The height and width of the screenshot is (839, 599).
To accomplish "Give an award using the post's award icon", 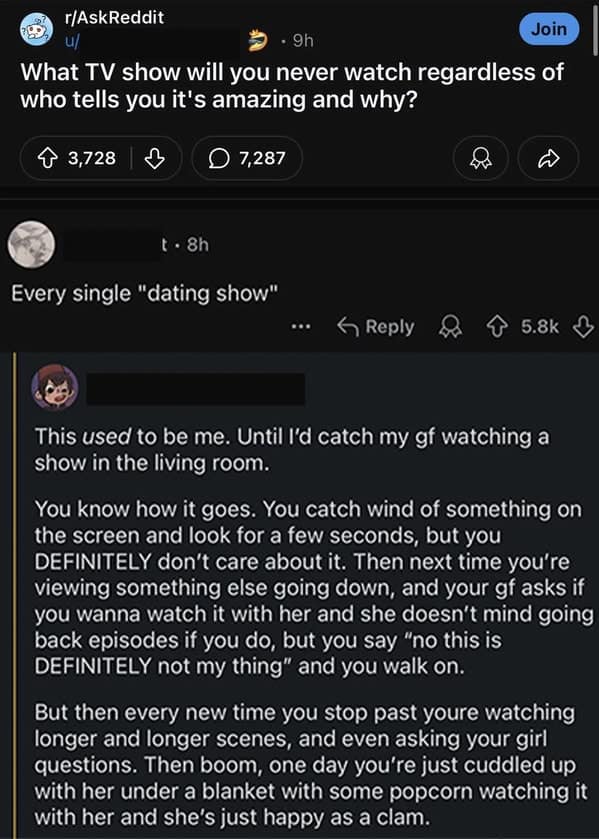I will tap(481, 157).
